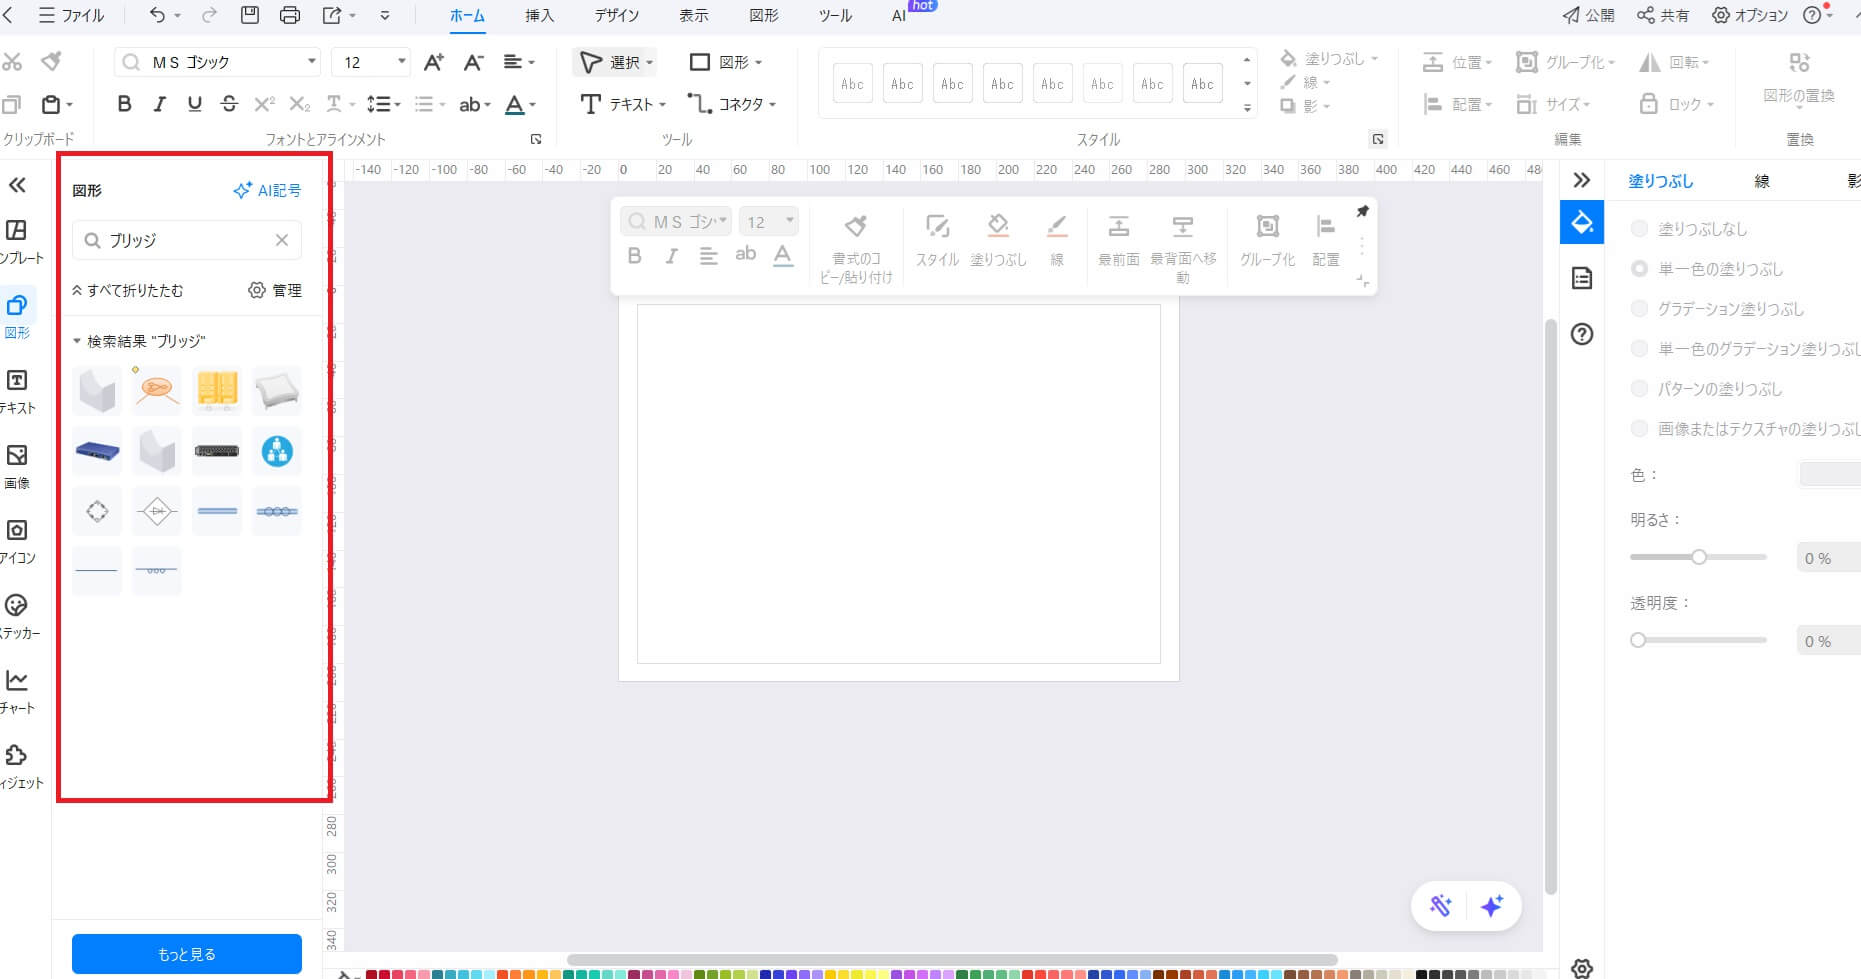Screen dimensions: 1861x979
Task: Click the 塗りつぶし paint bucket panel icon
Action: pyautogui.click(x=1582, y=222)
